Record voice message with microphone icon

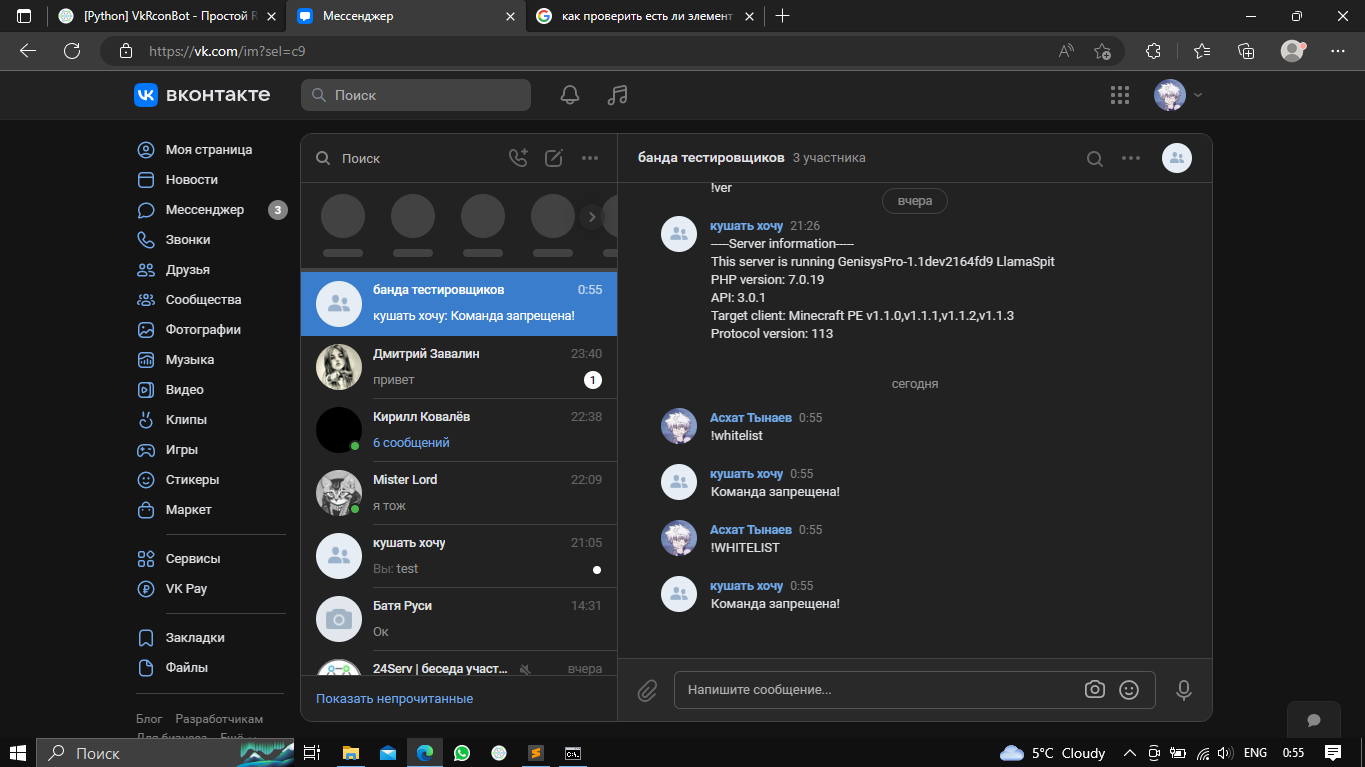(x=1183, y=690)
